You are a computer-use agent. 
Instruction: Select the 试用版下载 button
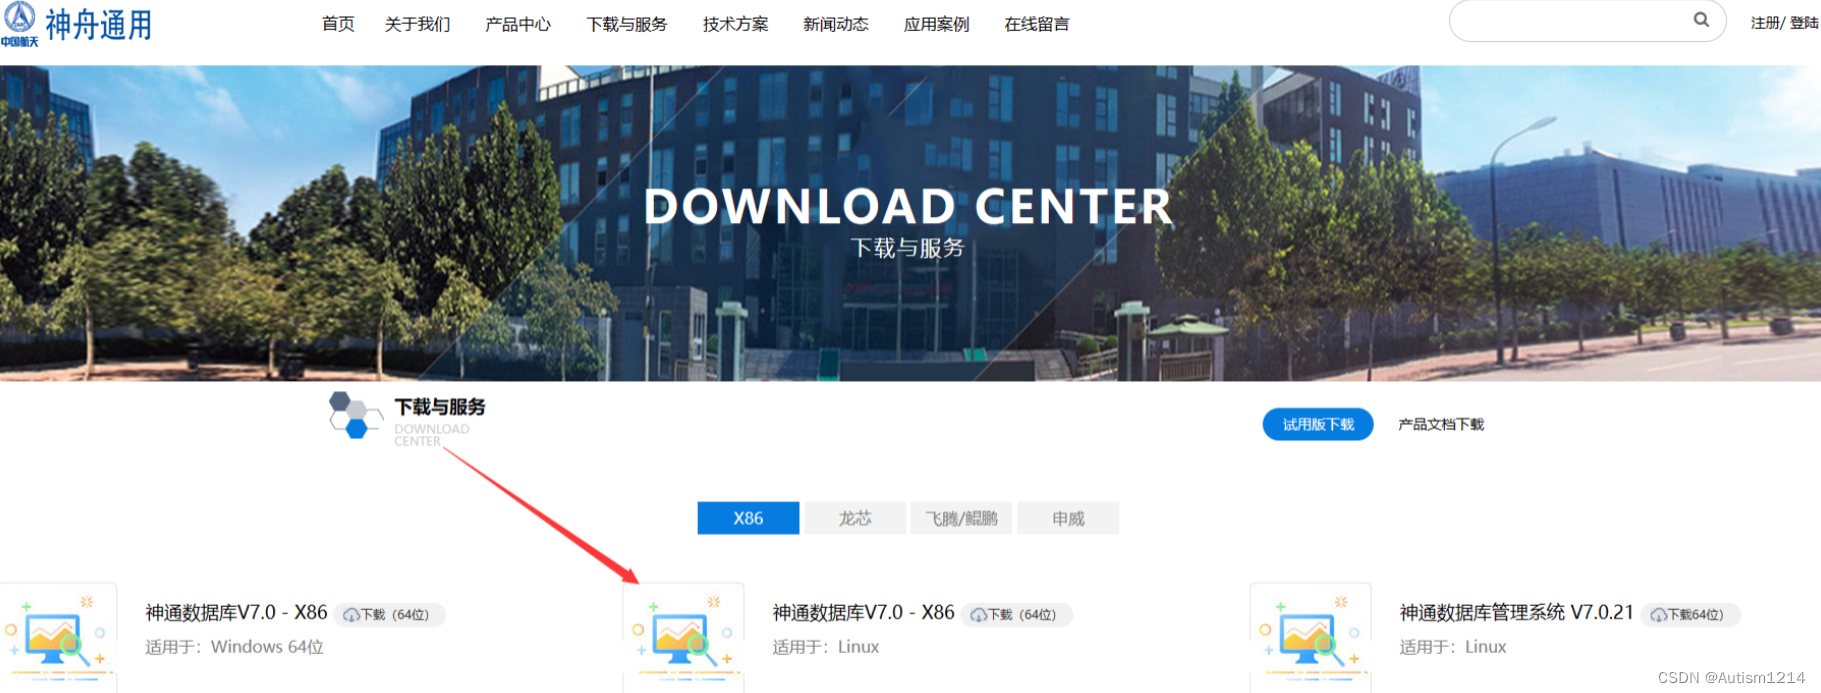point(1318,424)
